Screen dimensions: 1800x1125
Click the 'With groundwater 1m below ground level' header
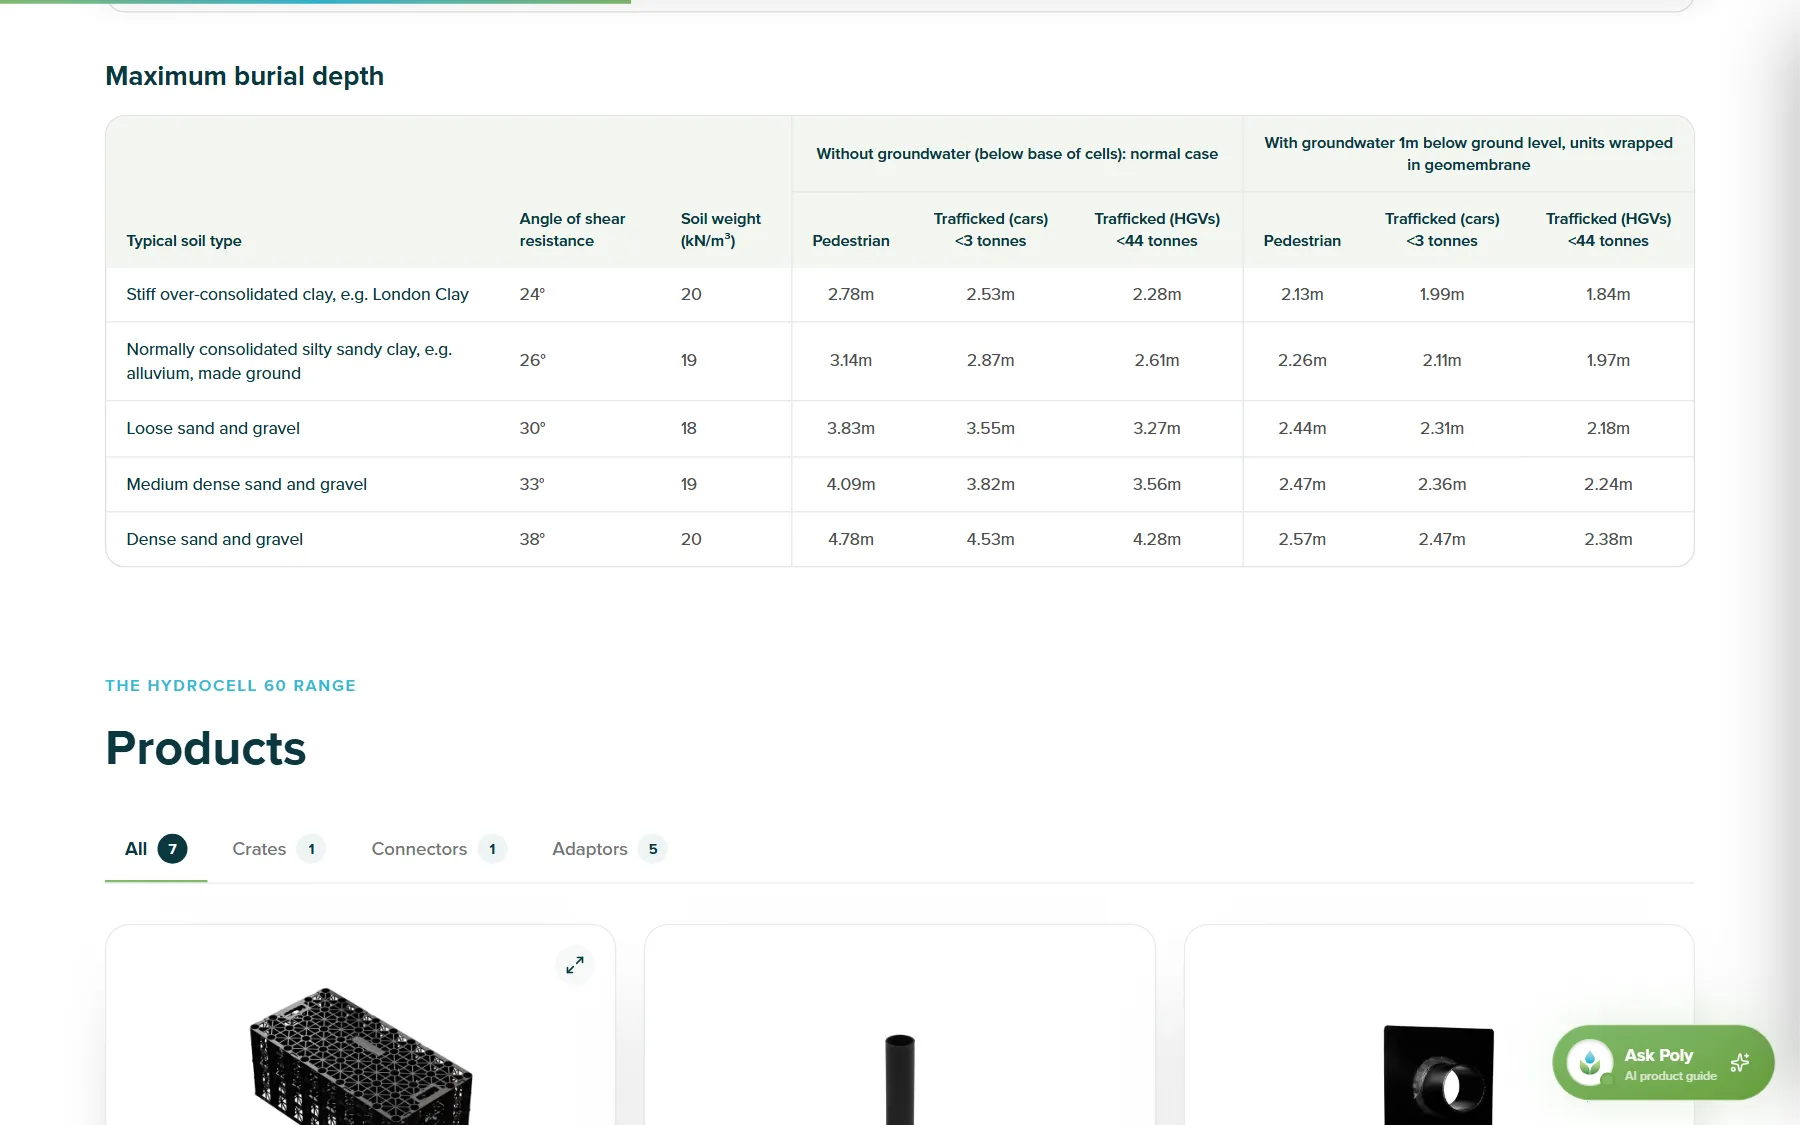1468,154
